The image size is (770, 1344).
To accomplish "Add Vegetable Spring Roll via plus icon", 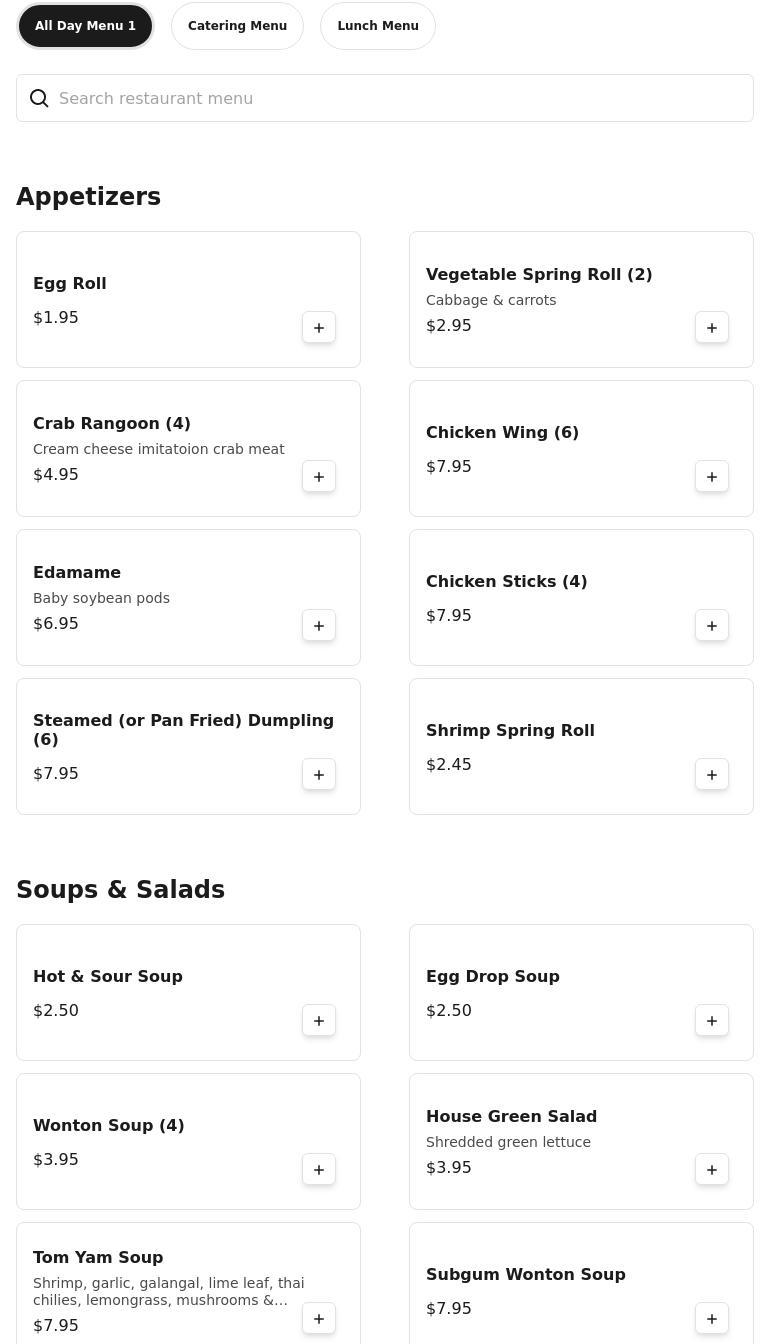I will click(x=712, y=327).
